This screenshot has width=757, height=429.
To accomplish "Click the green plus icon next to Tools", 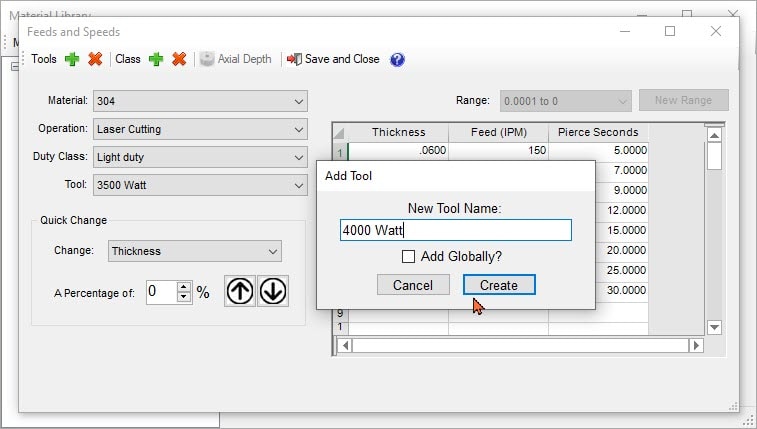I will pos(72,59).
